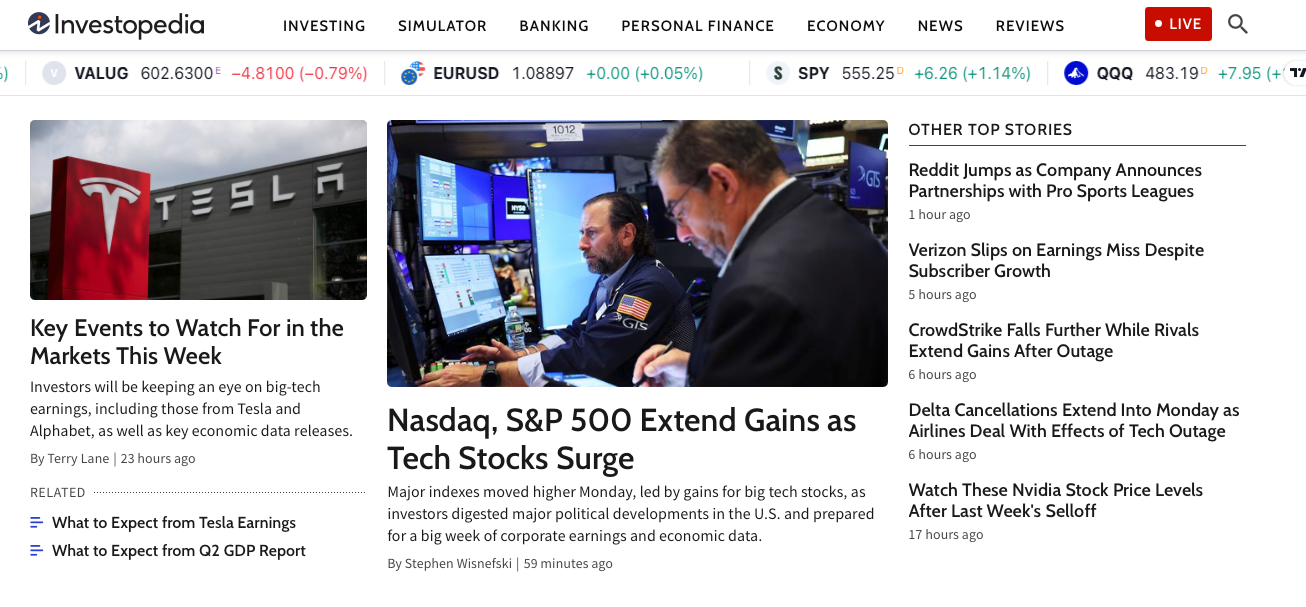Open the Reddit sports partnerships story

click(x=1055, y=180)
